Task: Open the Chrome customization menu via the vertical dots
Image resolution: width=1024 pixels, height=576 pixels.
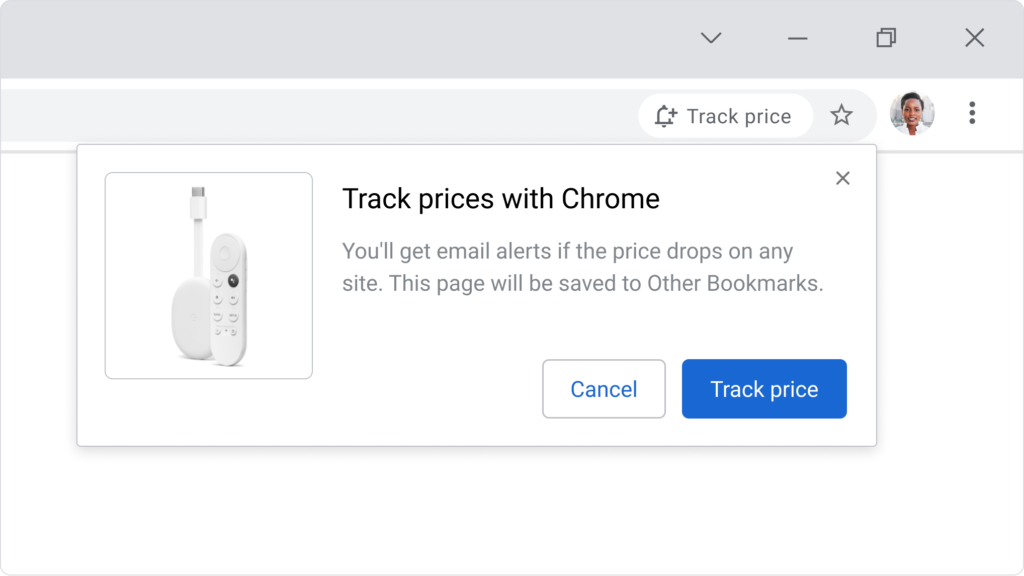Action: coord(971,113)
